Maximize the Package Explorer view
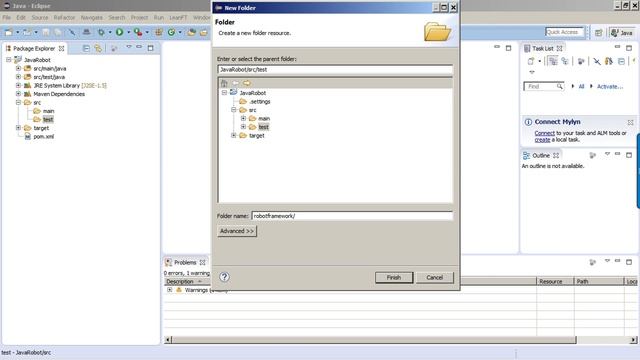Viewport: 640px width, 360px height. tap(151, 48)
